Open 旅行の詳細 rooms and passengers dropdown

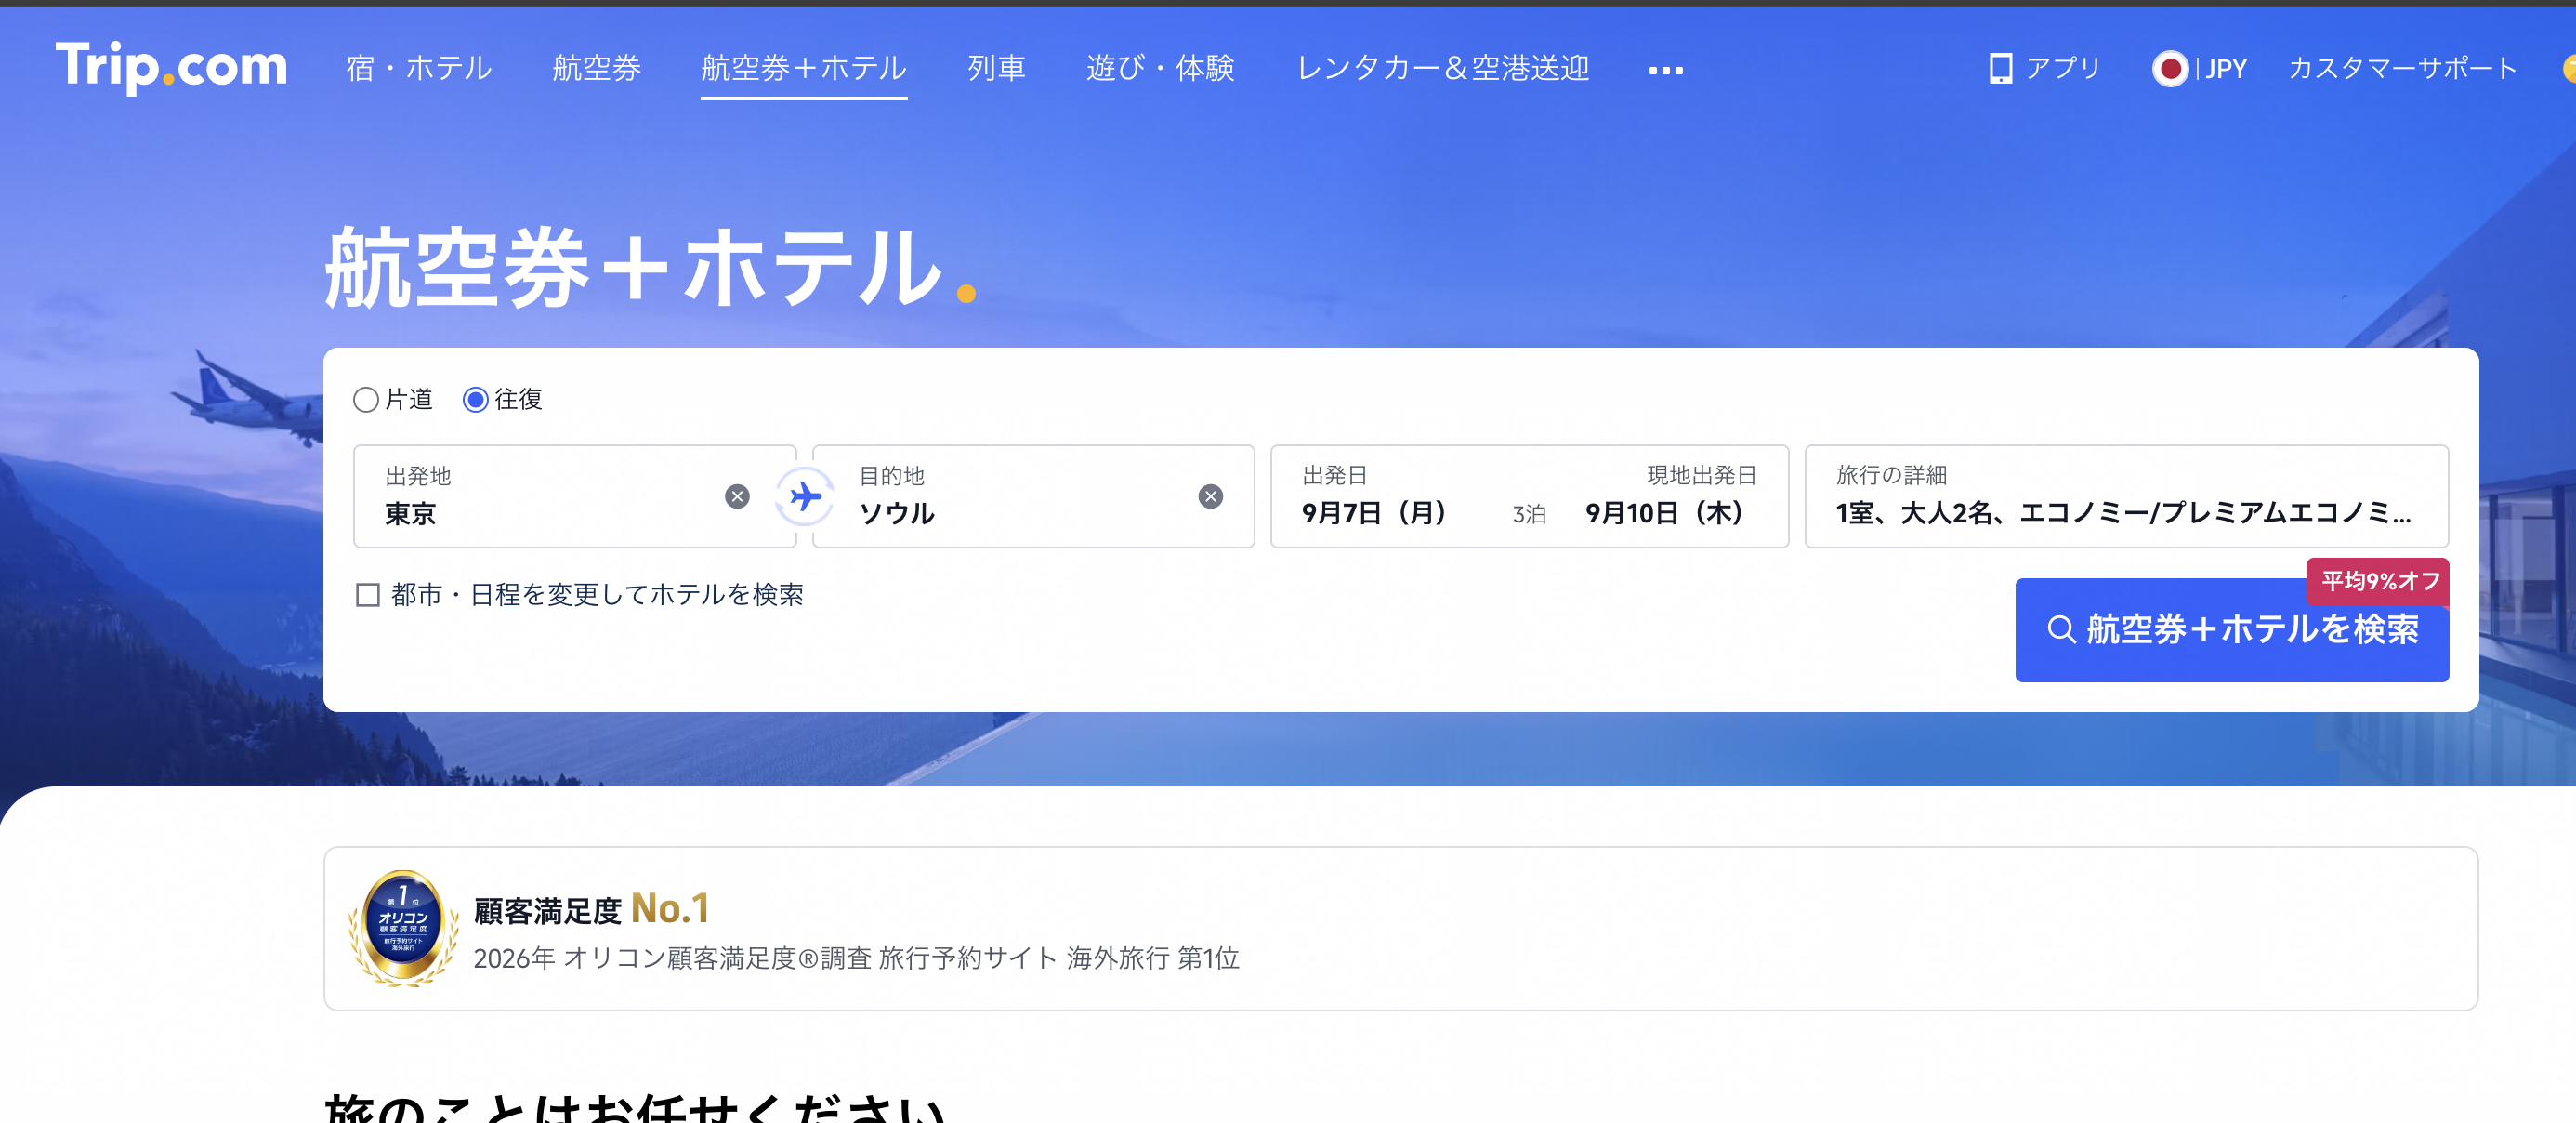[x=2126, y=496]
